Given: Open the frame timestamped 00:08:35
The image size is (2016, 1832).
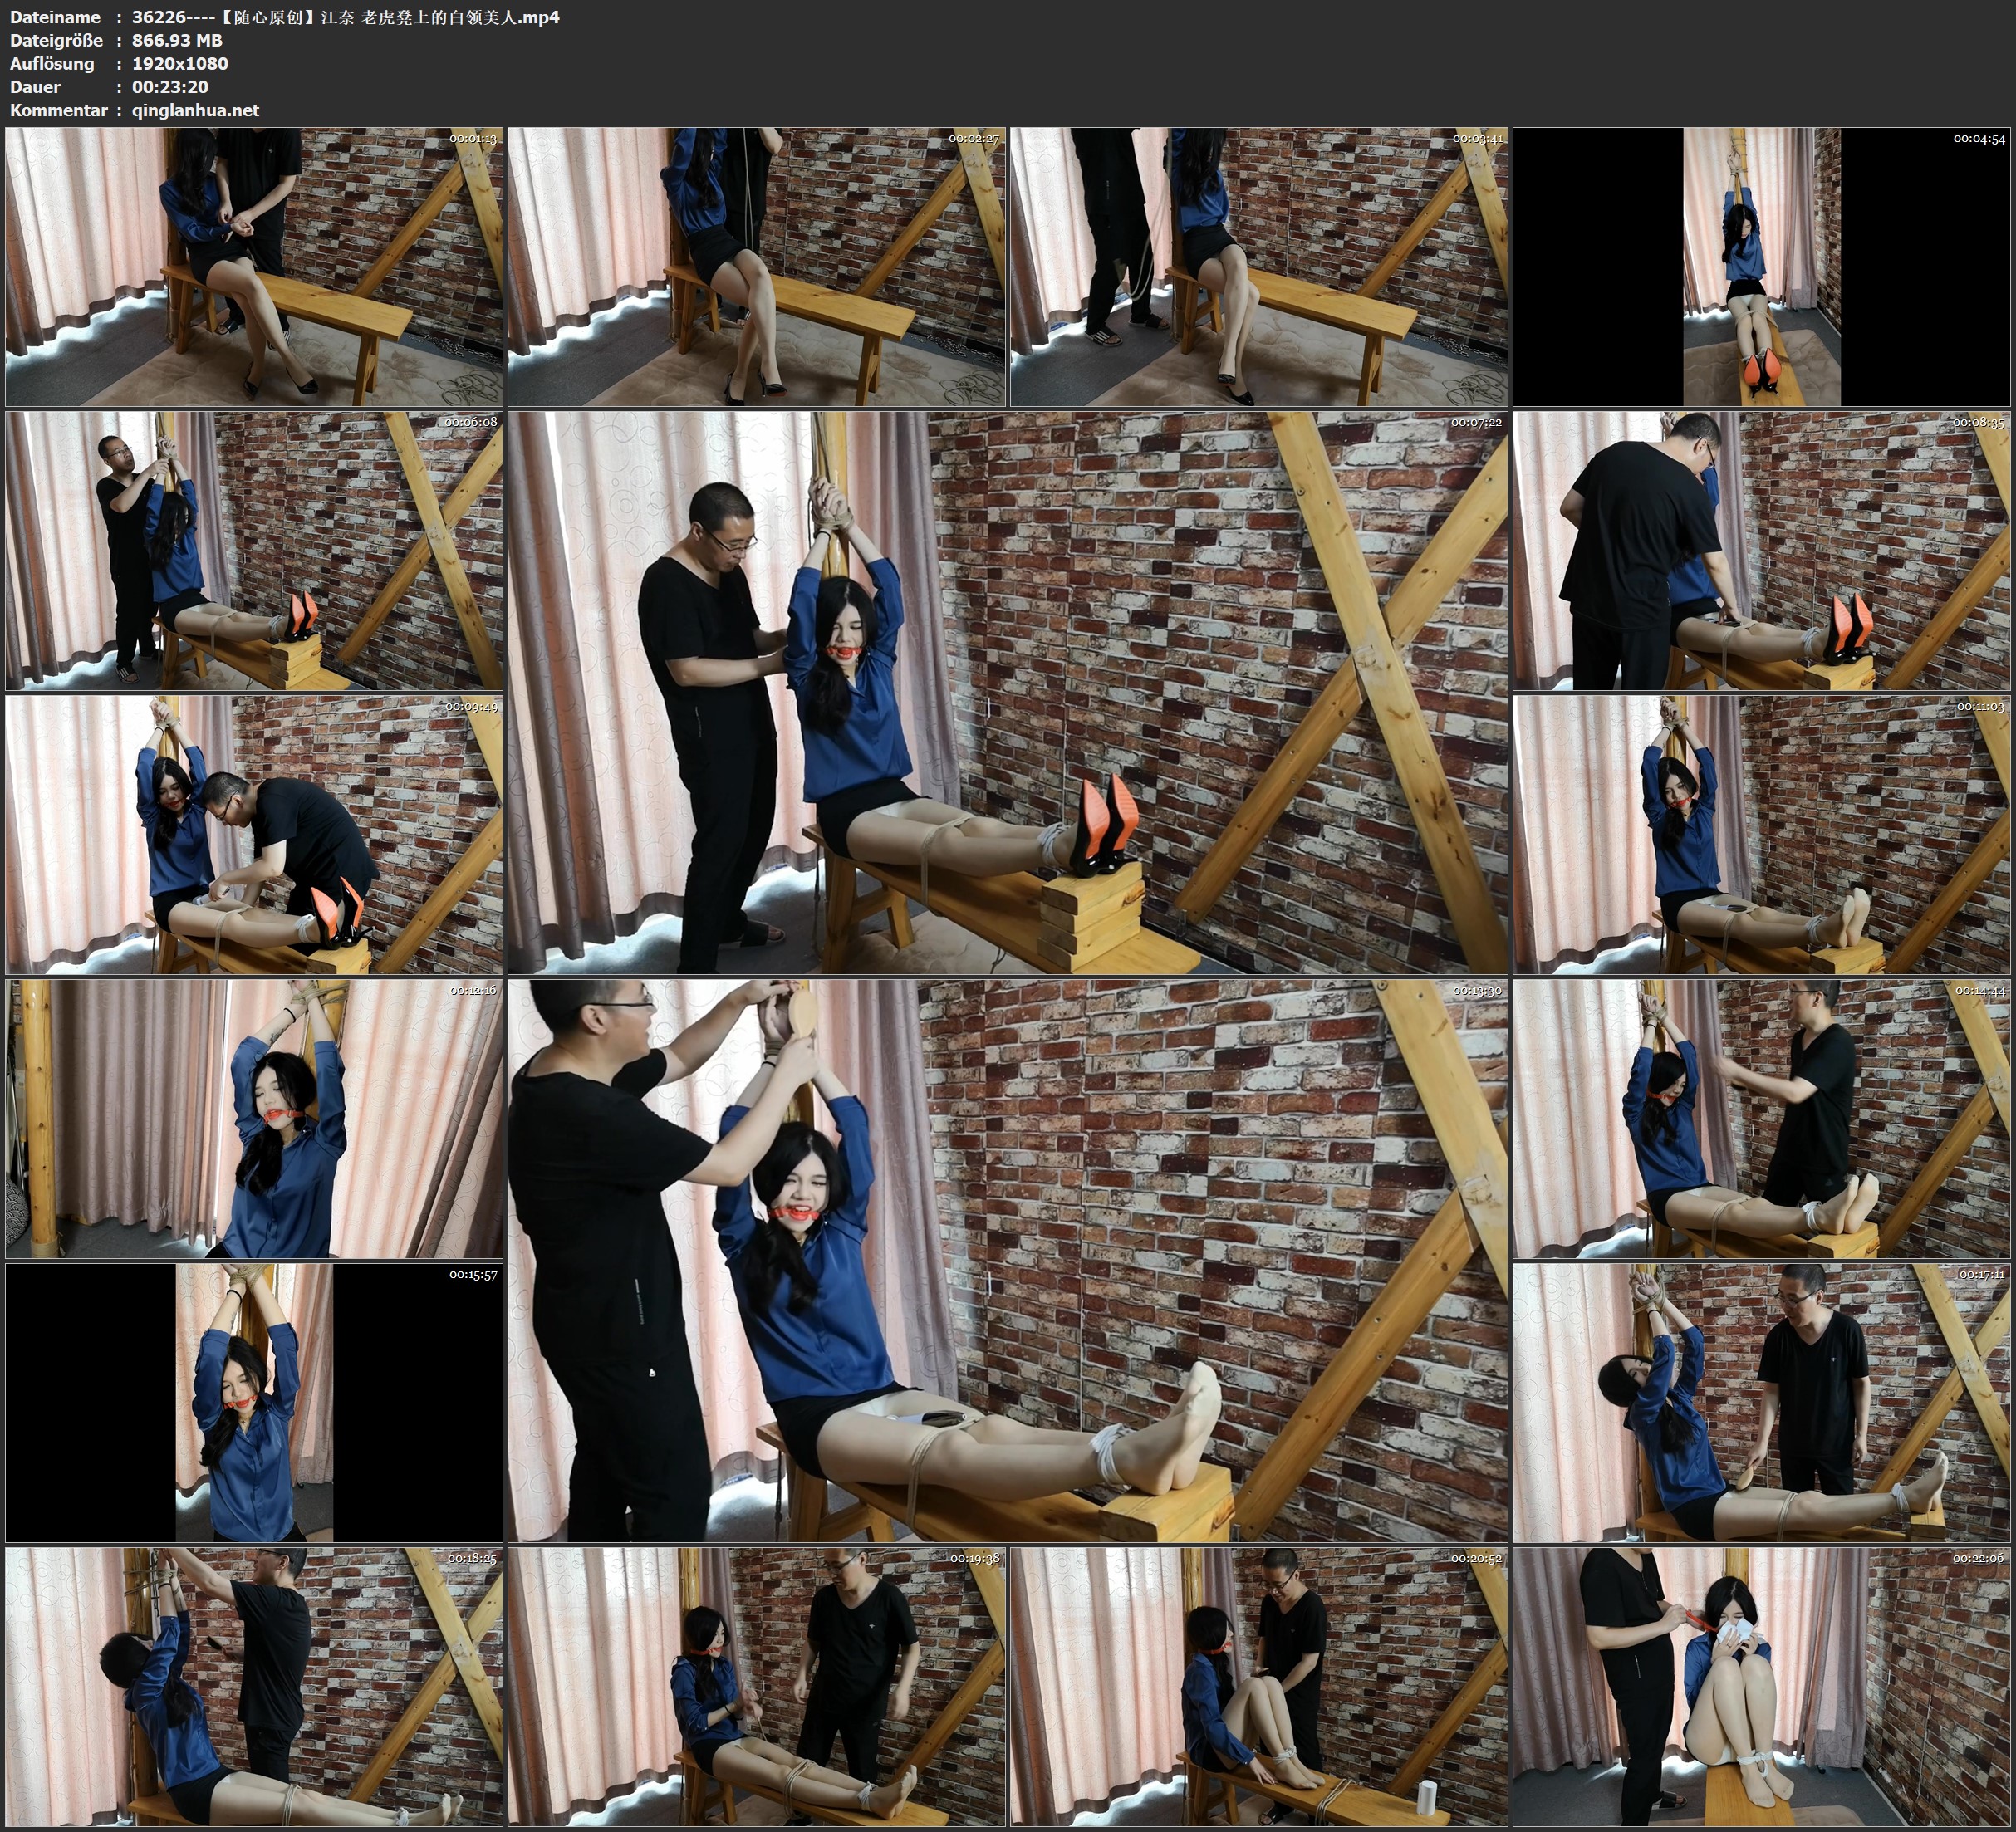Looking at the screenshot, I should (1762, 551).
